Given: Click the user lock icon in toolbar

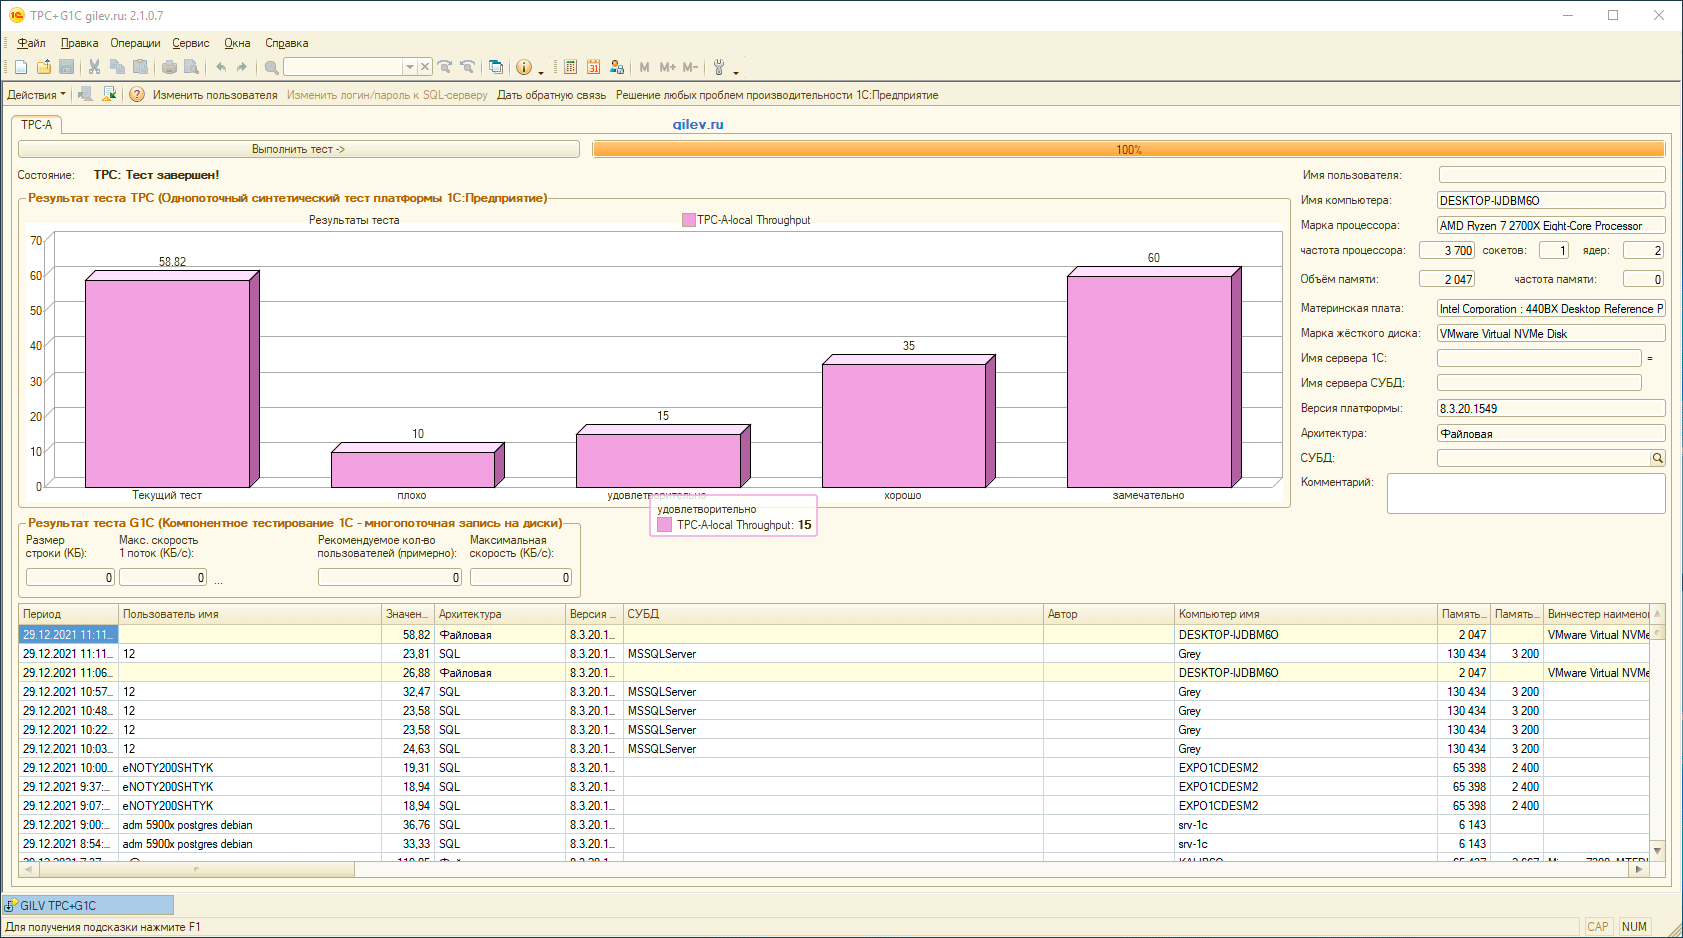Looking at the screenshot, I should 617,67.
